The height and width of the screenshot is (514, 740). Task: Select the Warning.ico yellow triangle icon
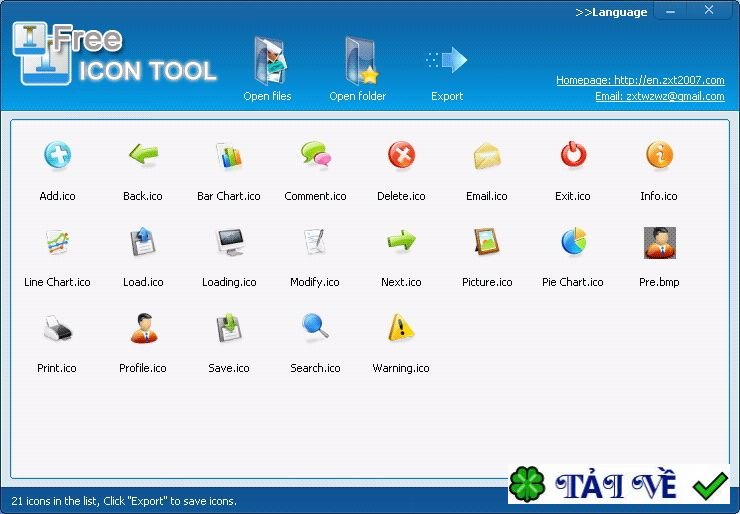[x=401, y=327]
